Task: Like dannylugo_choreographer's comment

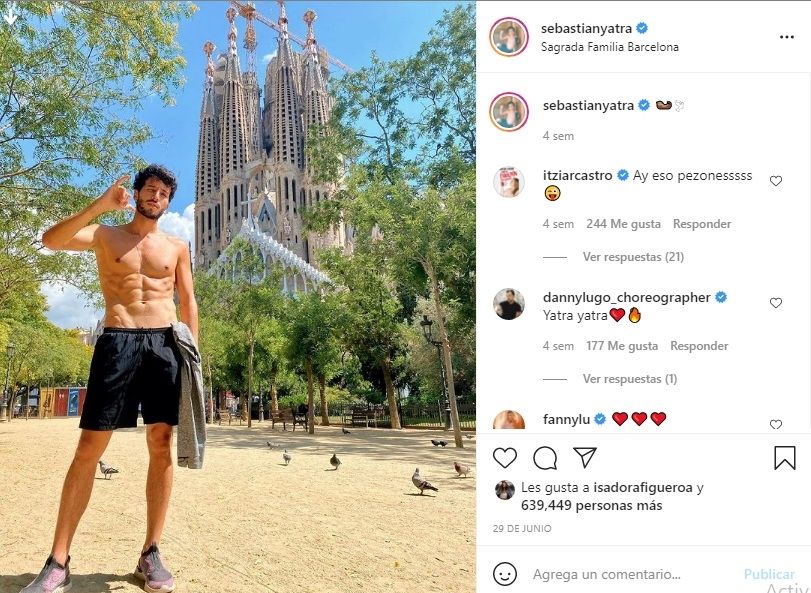Action: point(775,303)
